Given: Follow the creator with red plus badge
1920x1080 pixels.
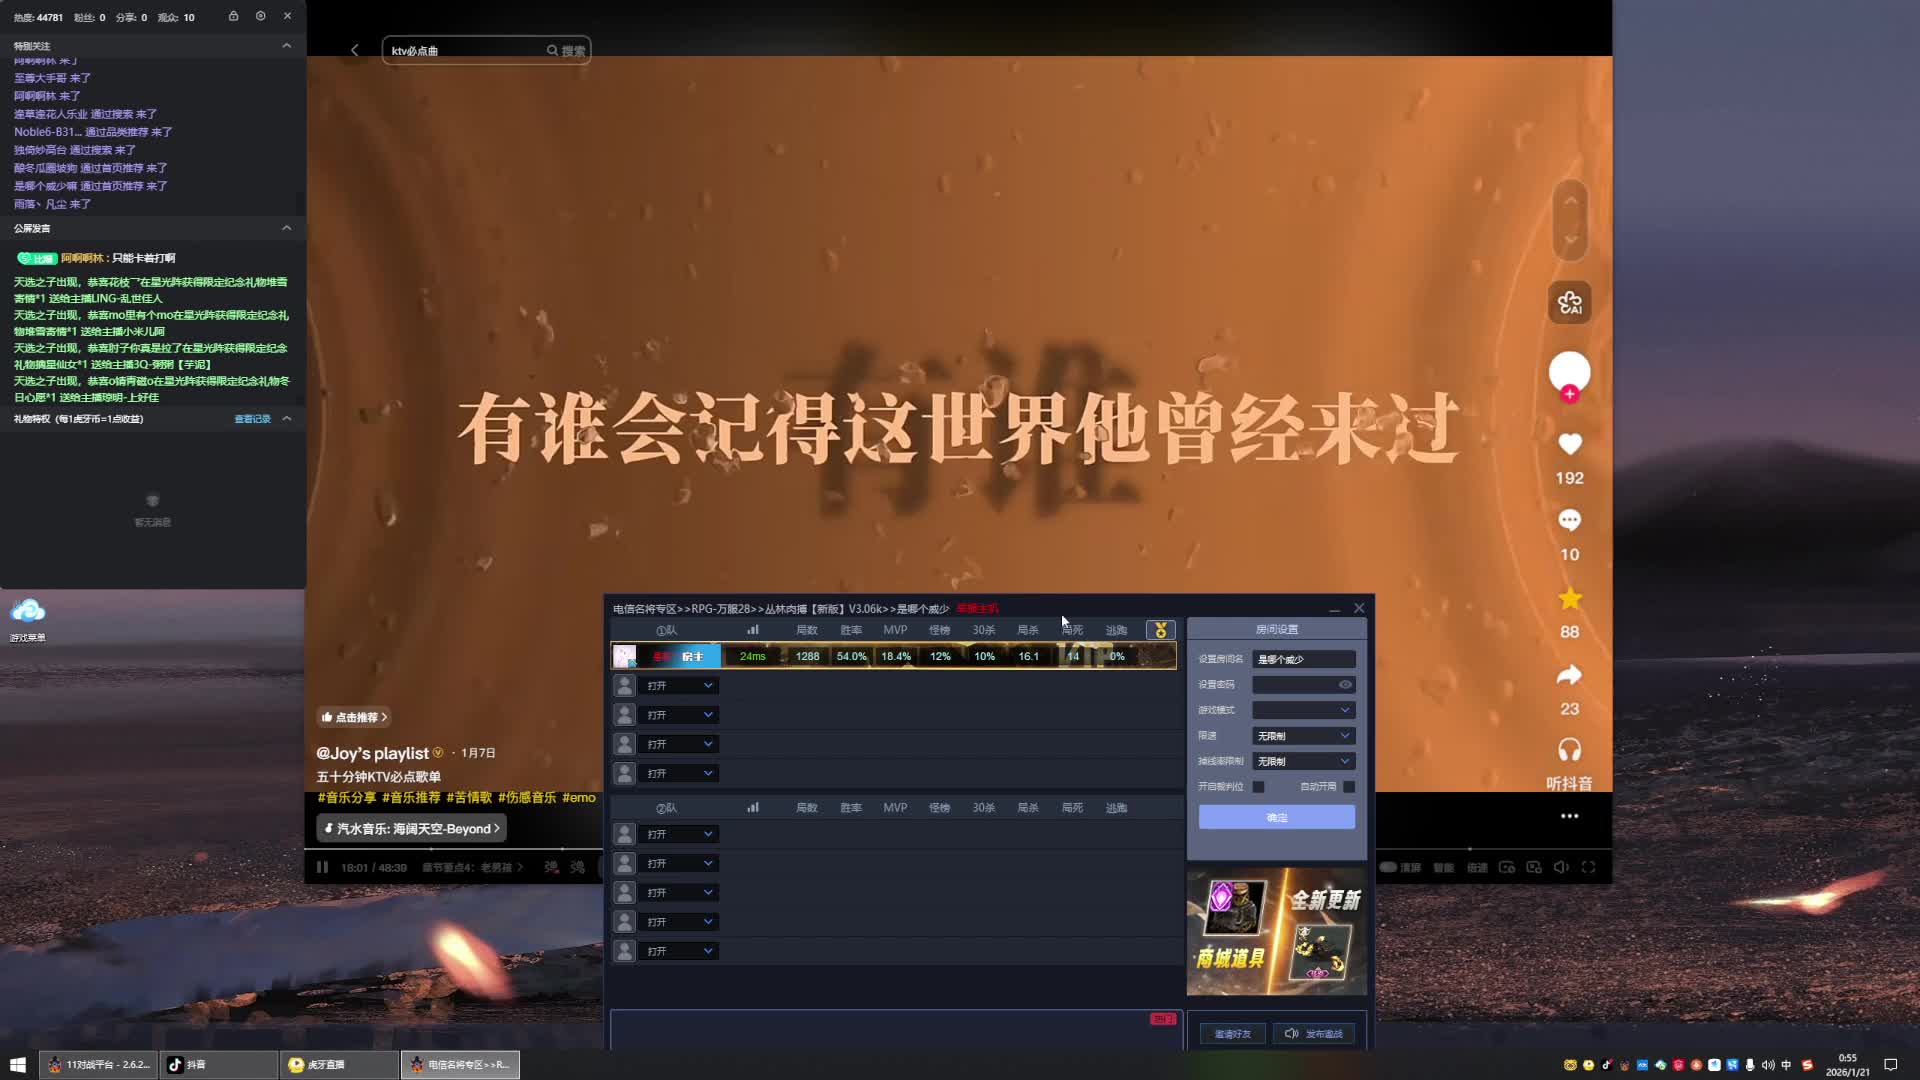Looking at the screenshot, I should [x=1569, y=394].
